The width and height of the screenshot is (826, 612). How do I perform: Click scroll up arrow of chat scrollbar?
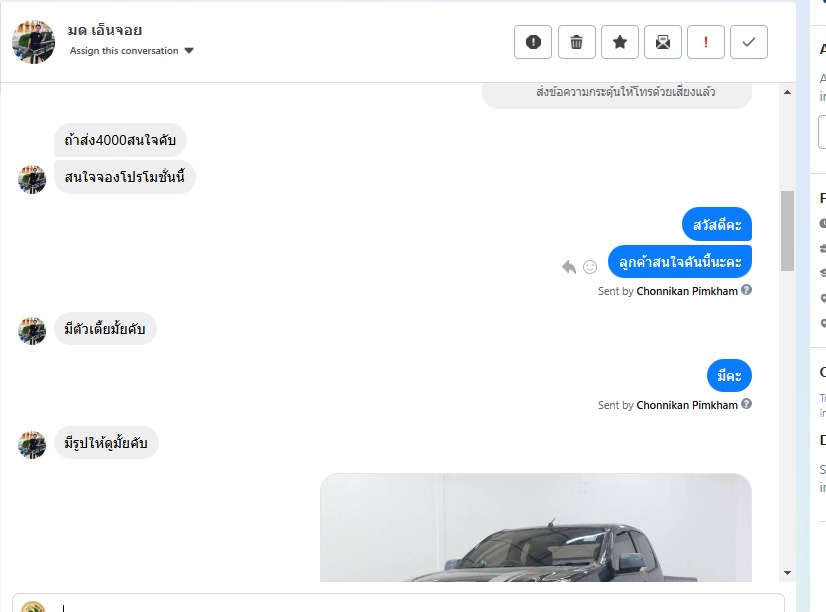pos(788,92)
